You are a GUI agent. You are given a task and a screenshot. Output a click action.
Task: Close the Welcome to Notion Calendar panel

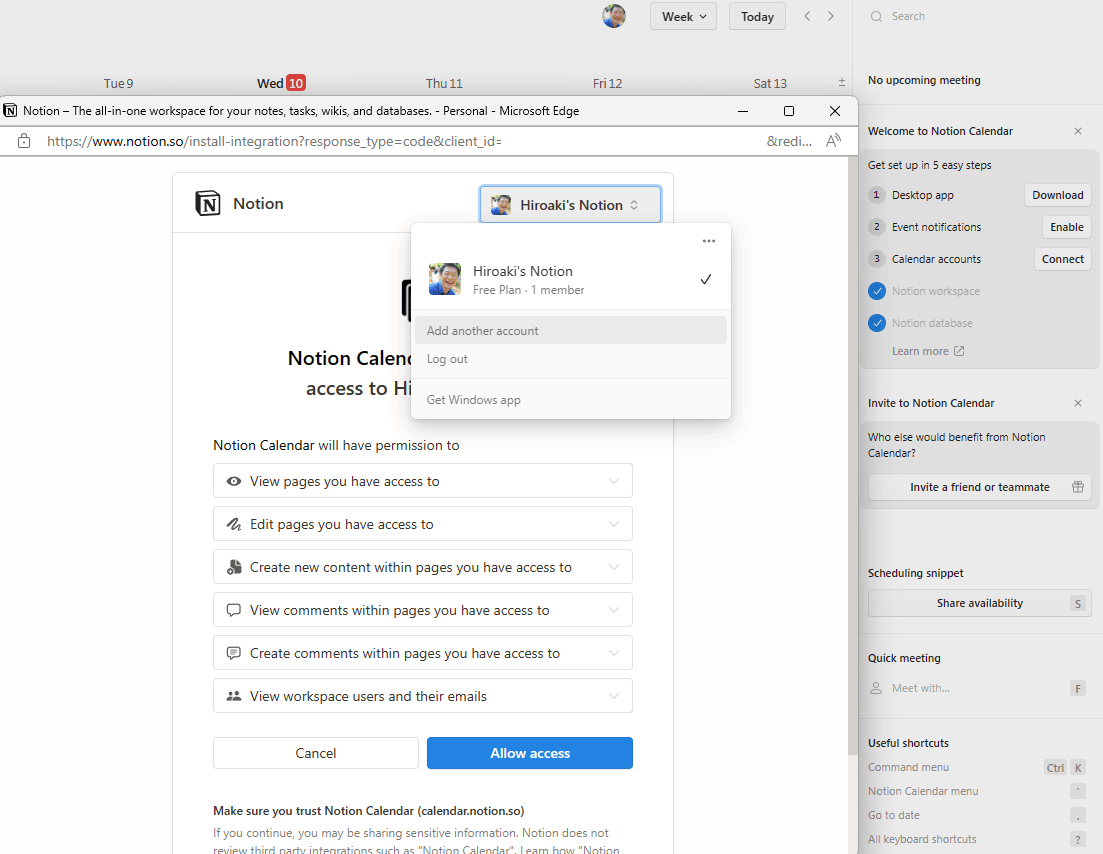[x=1078, y=131]
